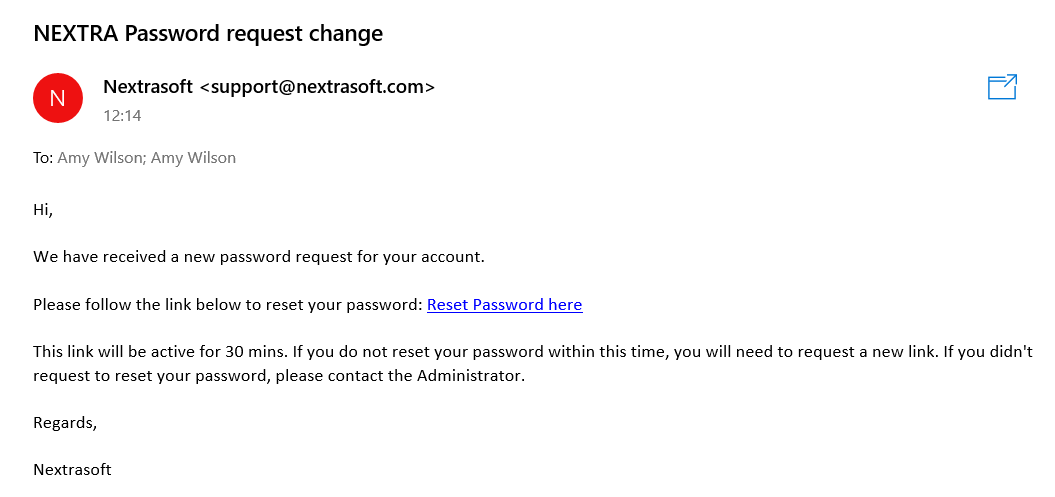Viewport: 1055px width, 497px height.
Task: Click the Password request change subject text
Action: click(254, 34)
